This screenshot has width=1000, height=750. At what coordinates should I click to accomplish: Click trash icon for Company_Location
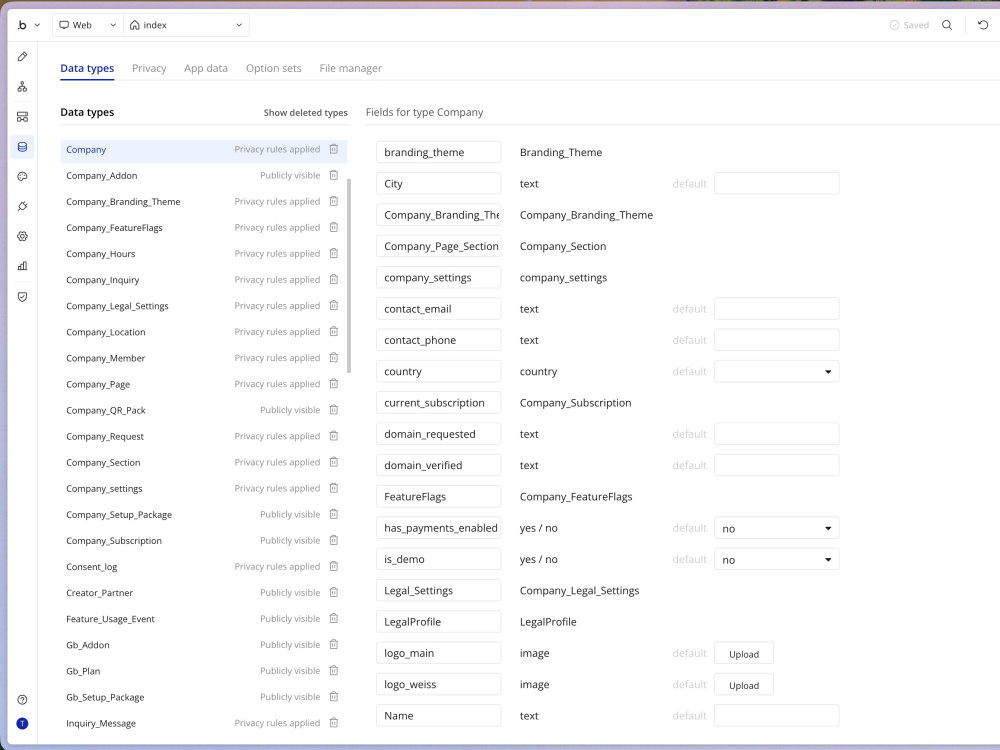334,332
